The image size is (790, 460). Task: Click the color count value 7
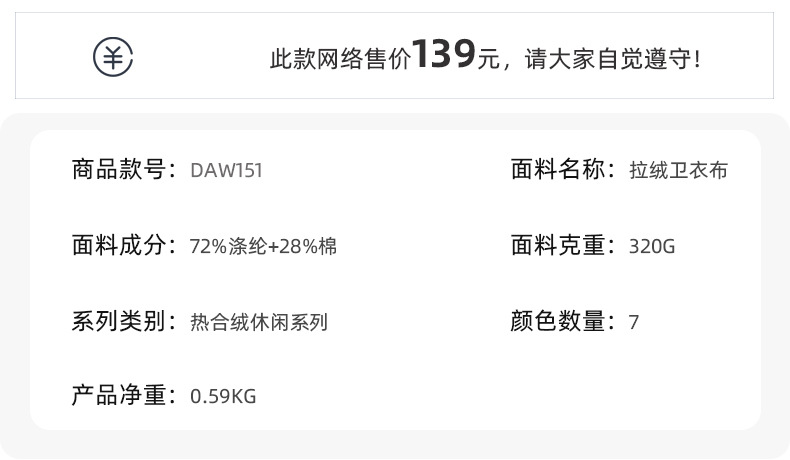(634, 323)
